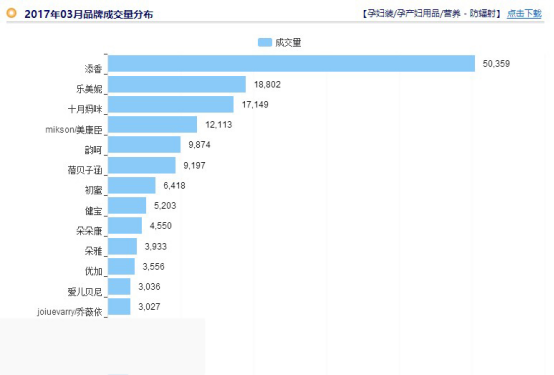
Task: Select the 朵雅 bar showing 3,933
Action: click(x=123, y=246)
